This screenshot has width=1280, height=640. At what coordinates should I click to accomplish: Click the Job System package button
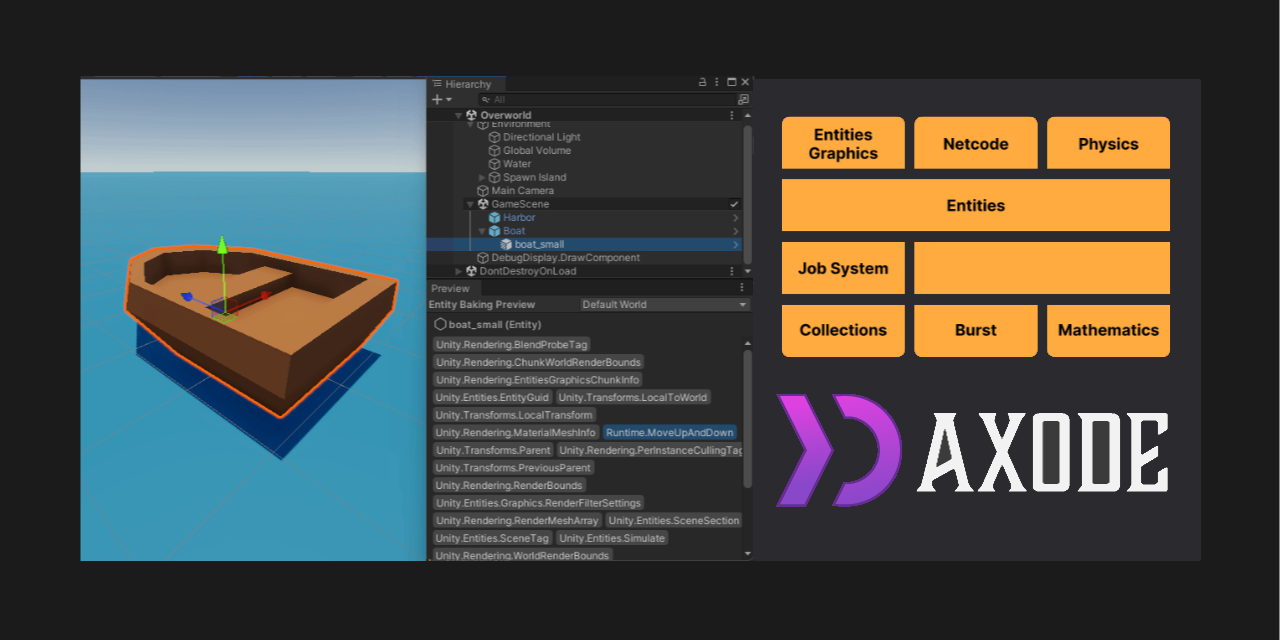pos(843,267)
